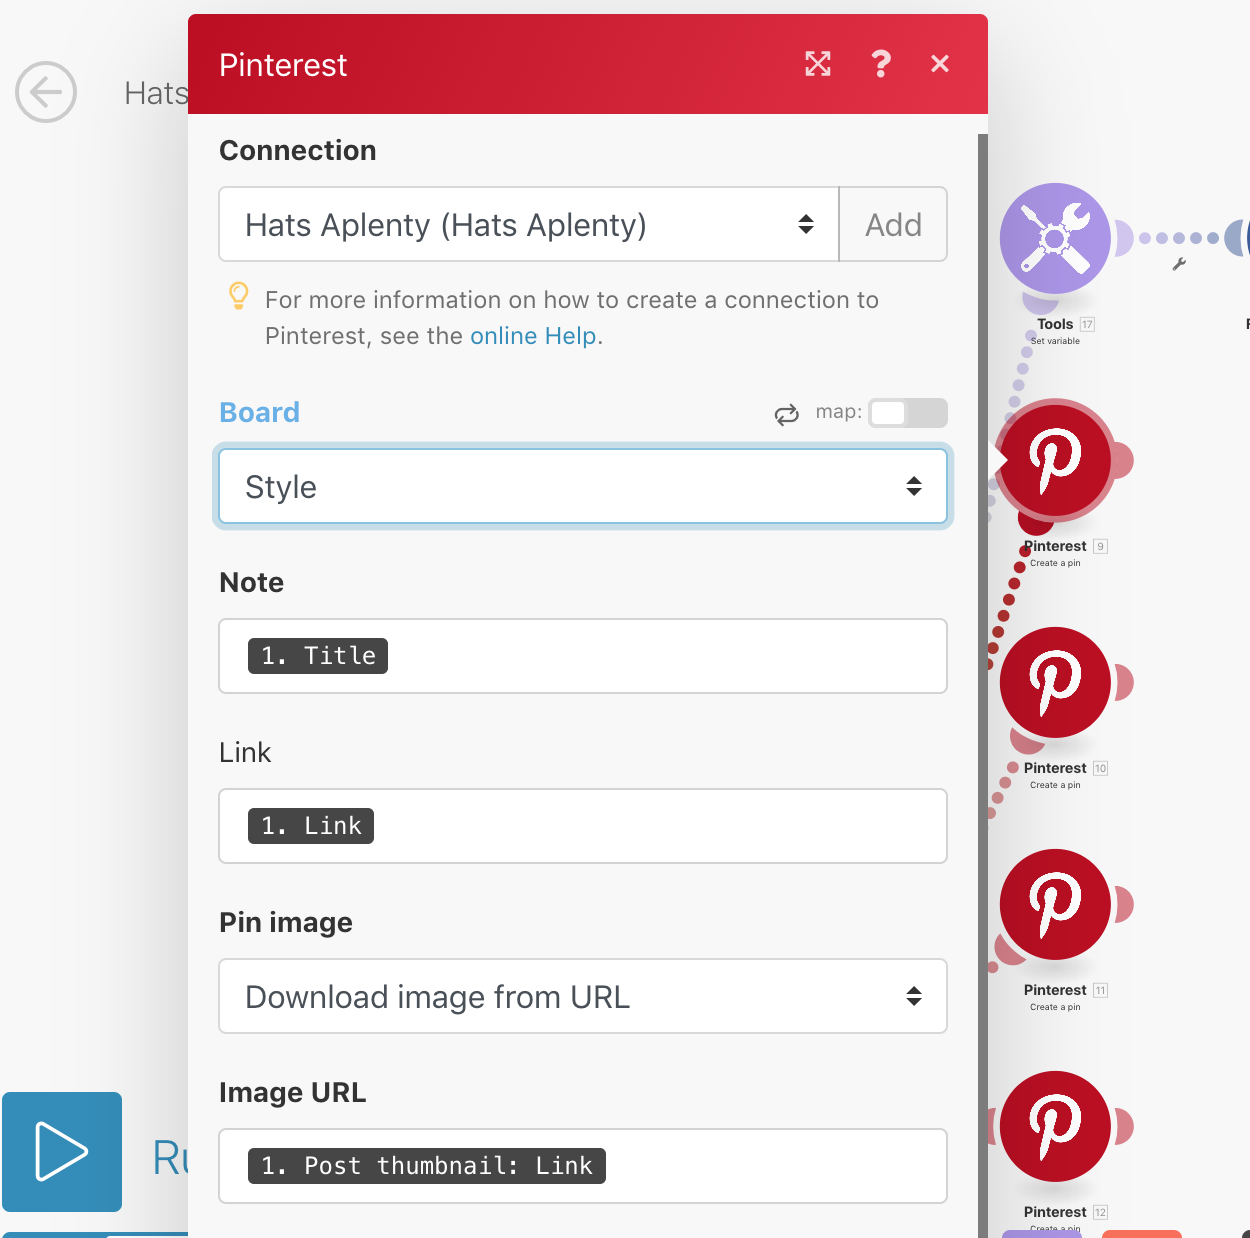Toggle the Board map switch
This screenshot has height=1238, width=1250.
tap(907, 413)
